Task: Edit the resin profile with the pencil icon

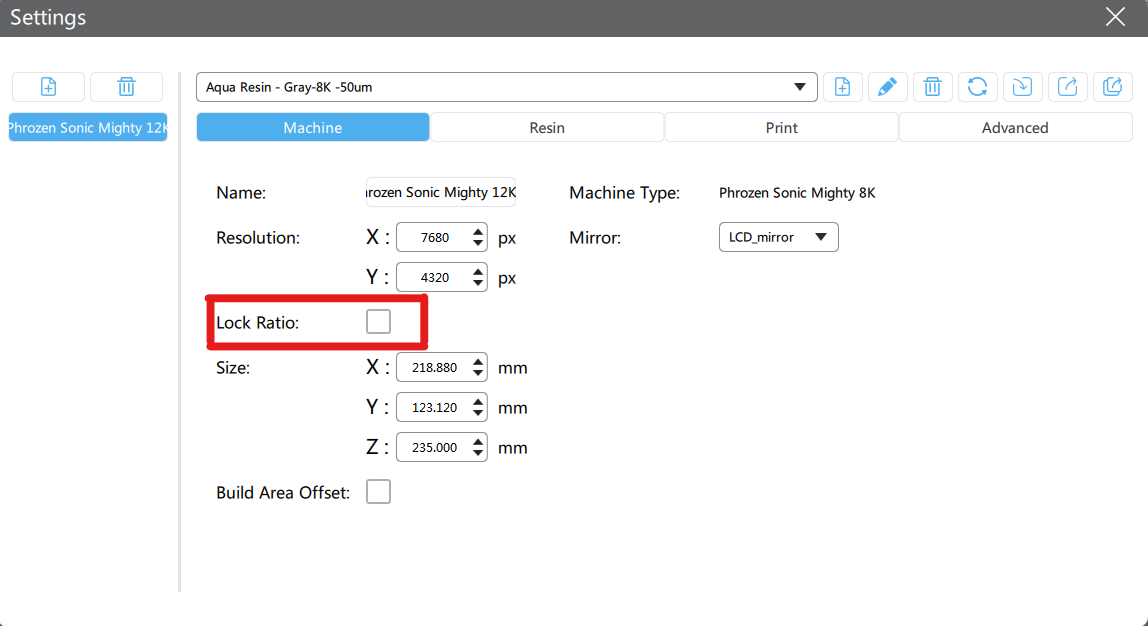Action: (887, 87)
